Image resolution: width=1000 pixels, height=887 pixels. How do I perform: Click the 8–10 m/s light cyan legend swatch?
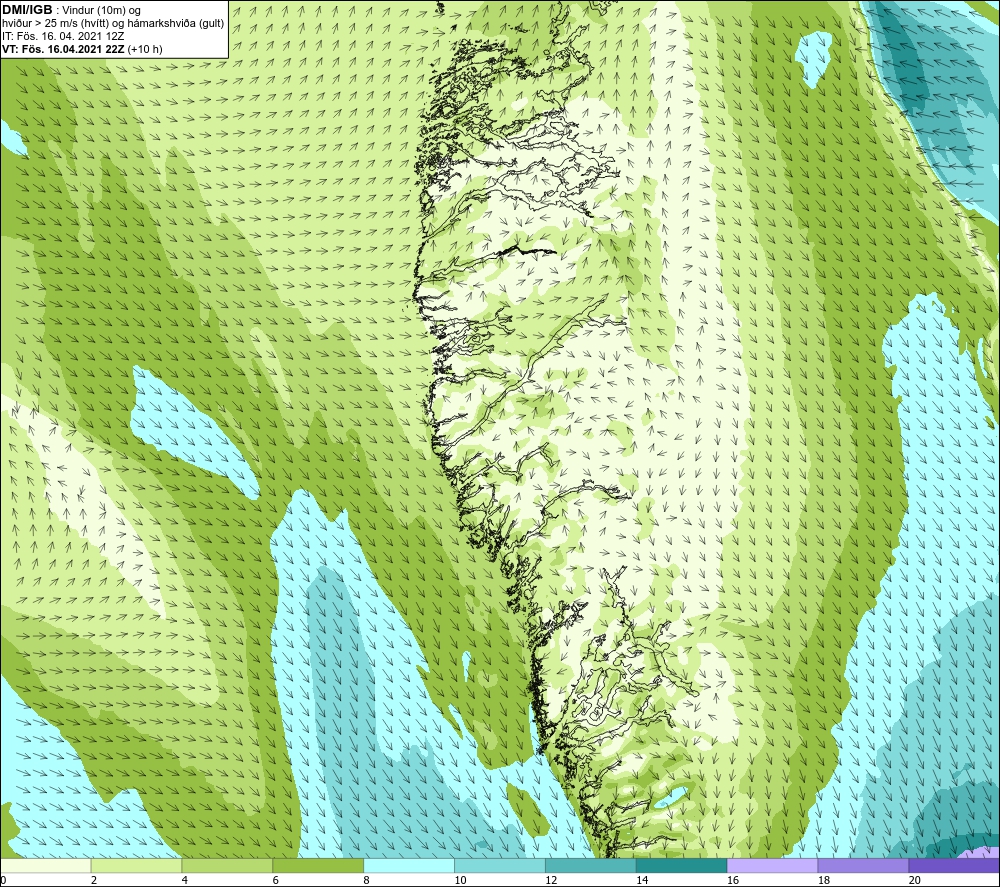click(x=409, y=866)
